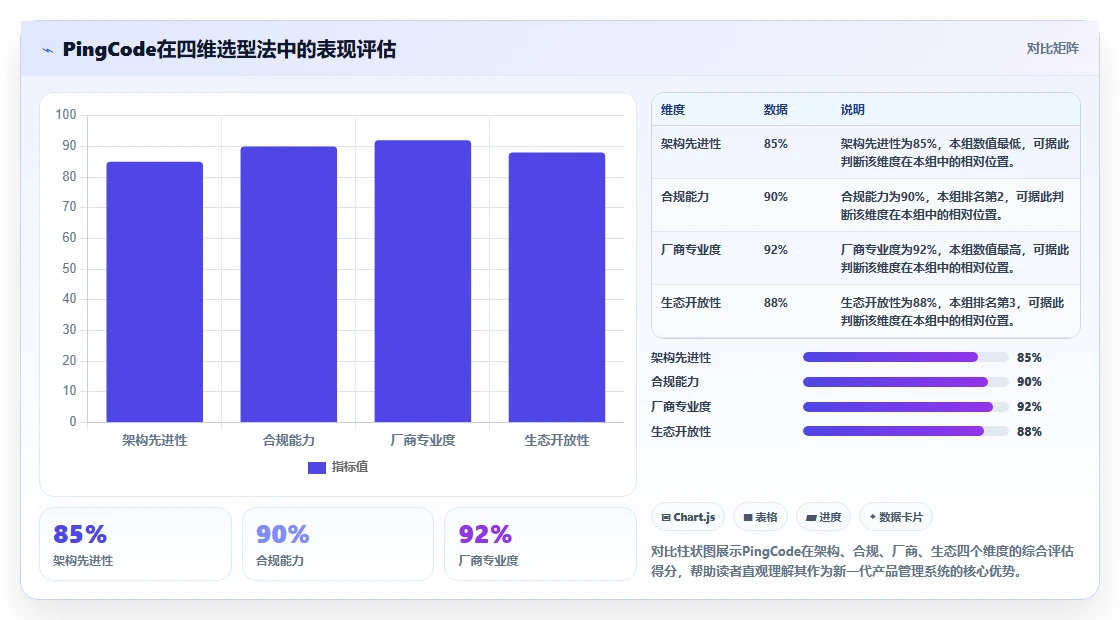Click the description row starting 生态开放性为88%
Image resolution: width=1120 pixels, height=620 pixels.
click(x=952, y=311)
